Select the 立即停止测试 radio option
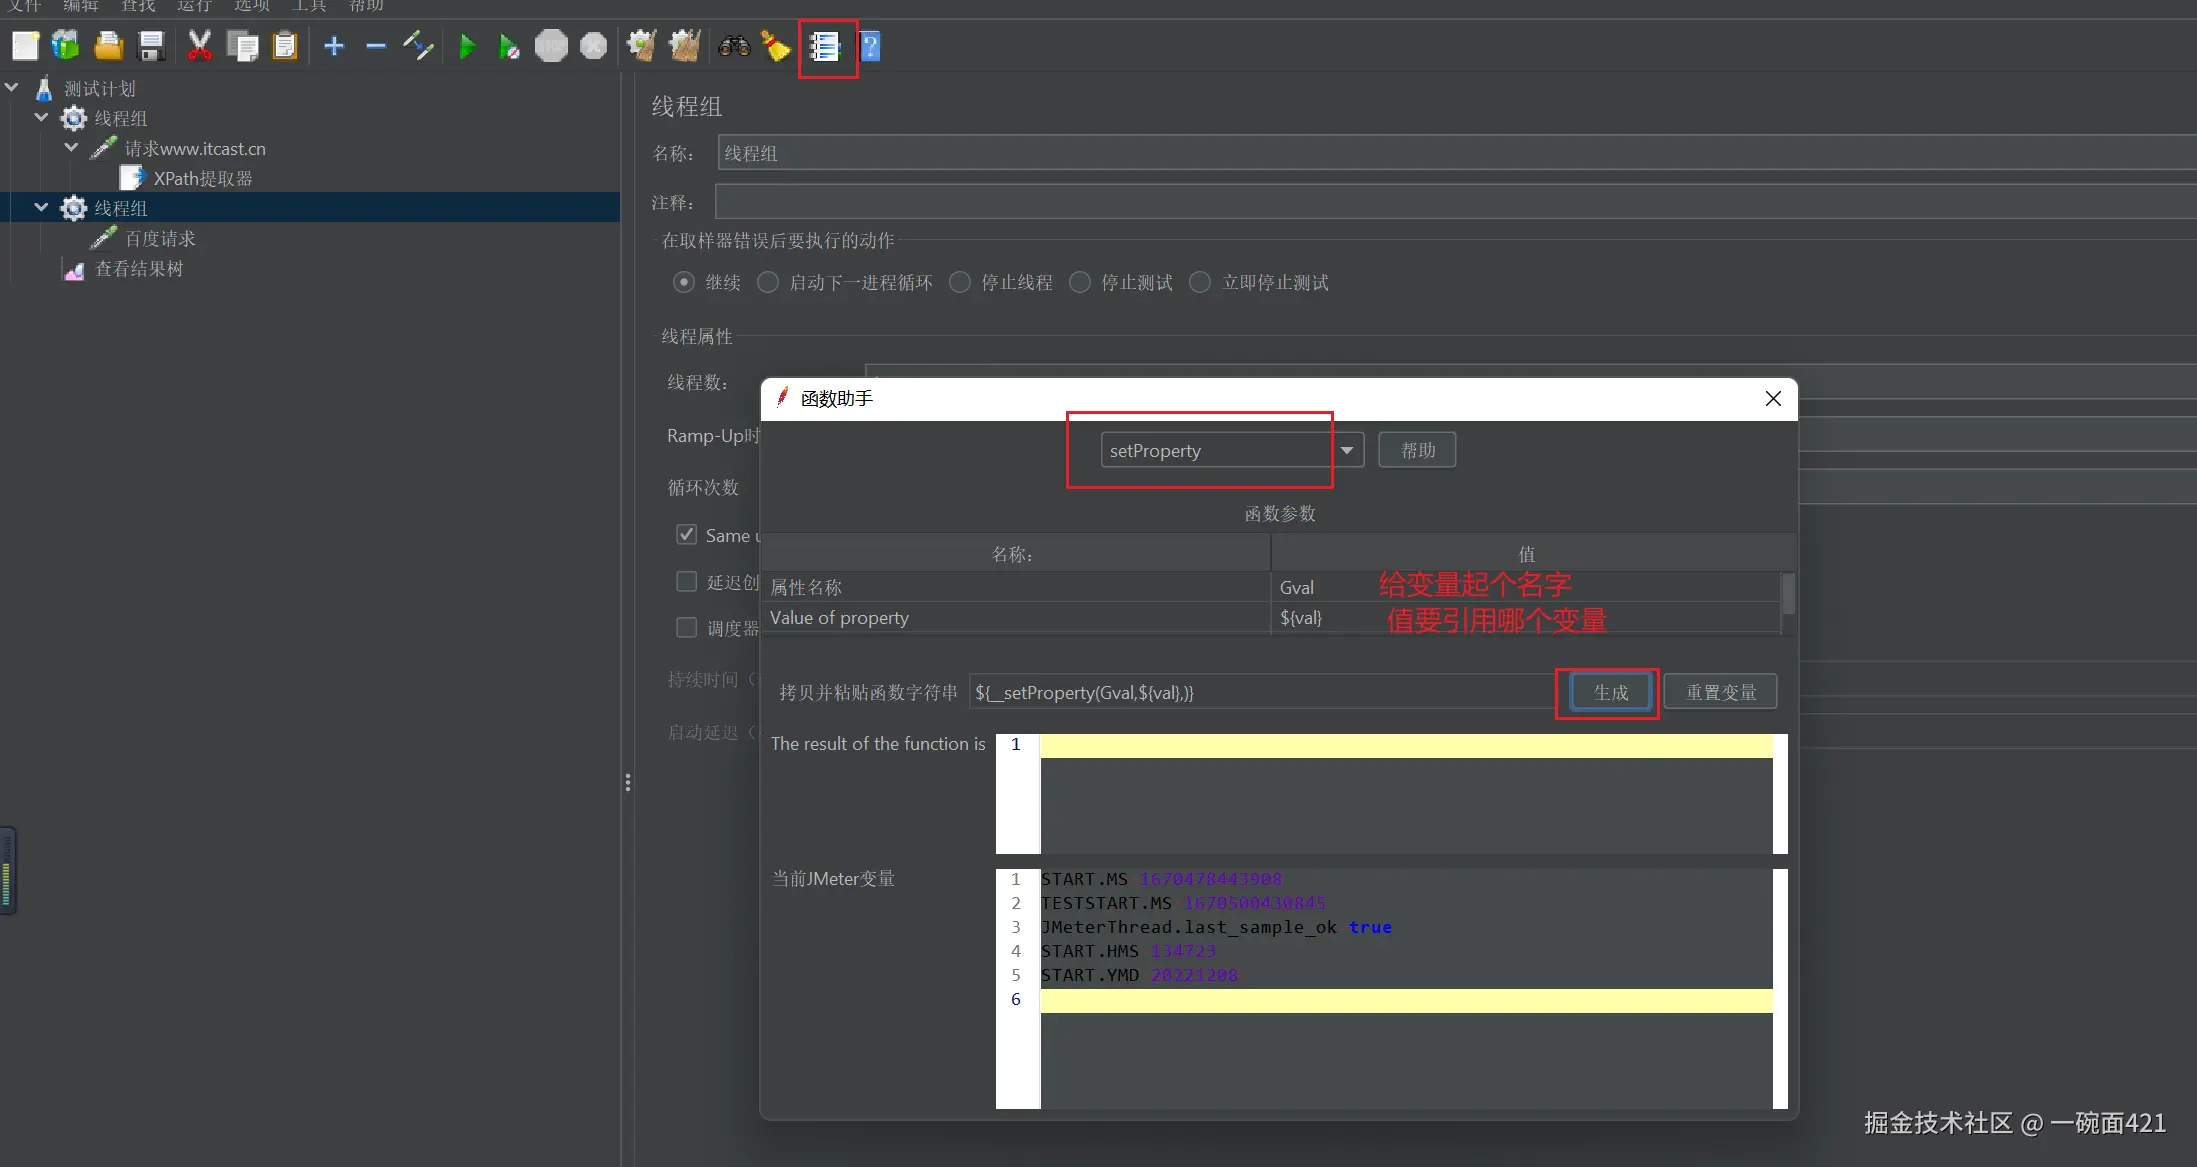This screenshot has width=2197, height=1167. click(1200, 282)
